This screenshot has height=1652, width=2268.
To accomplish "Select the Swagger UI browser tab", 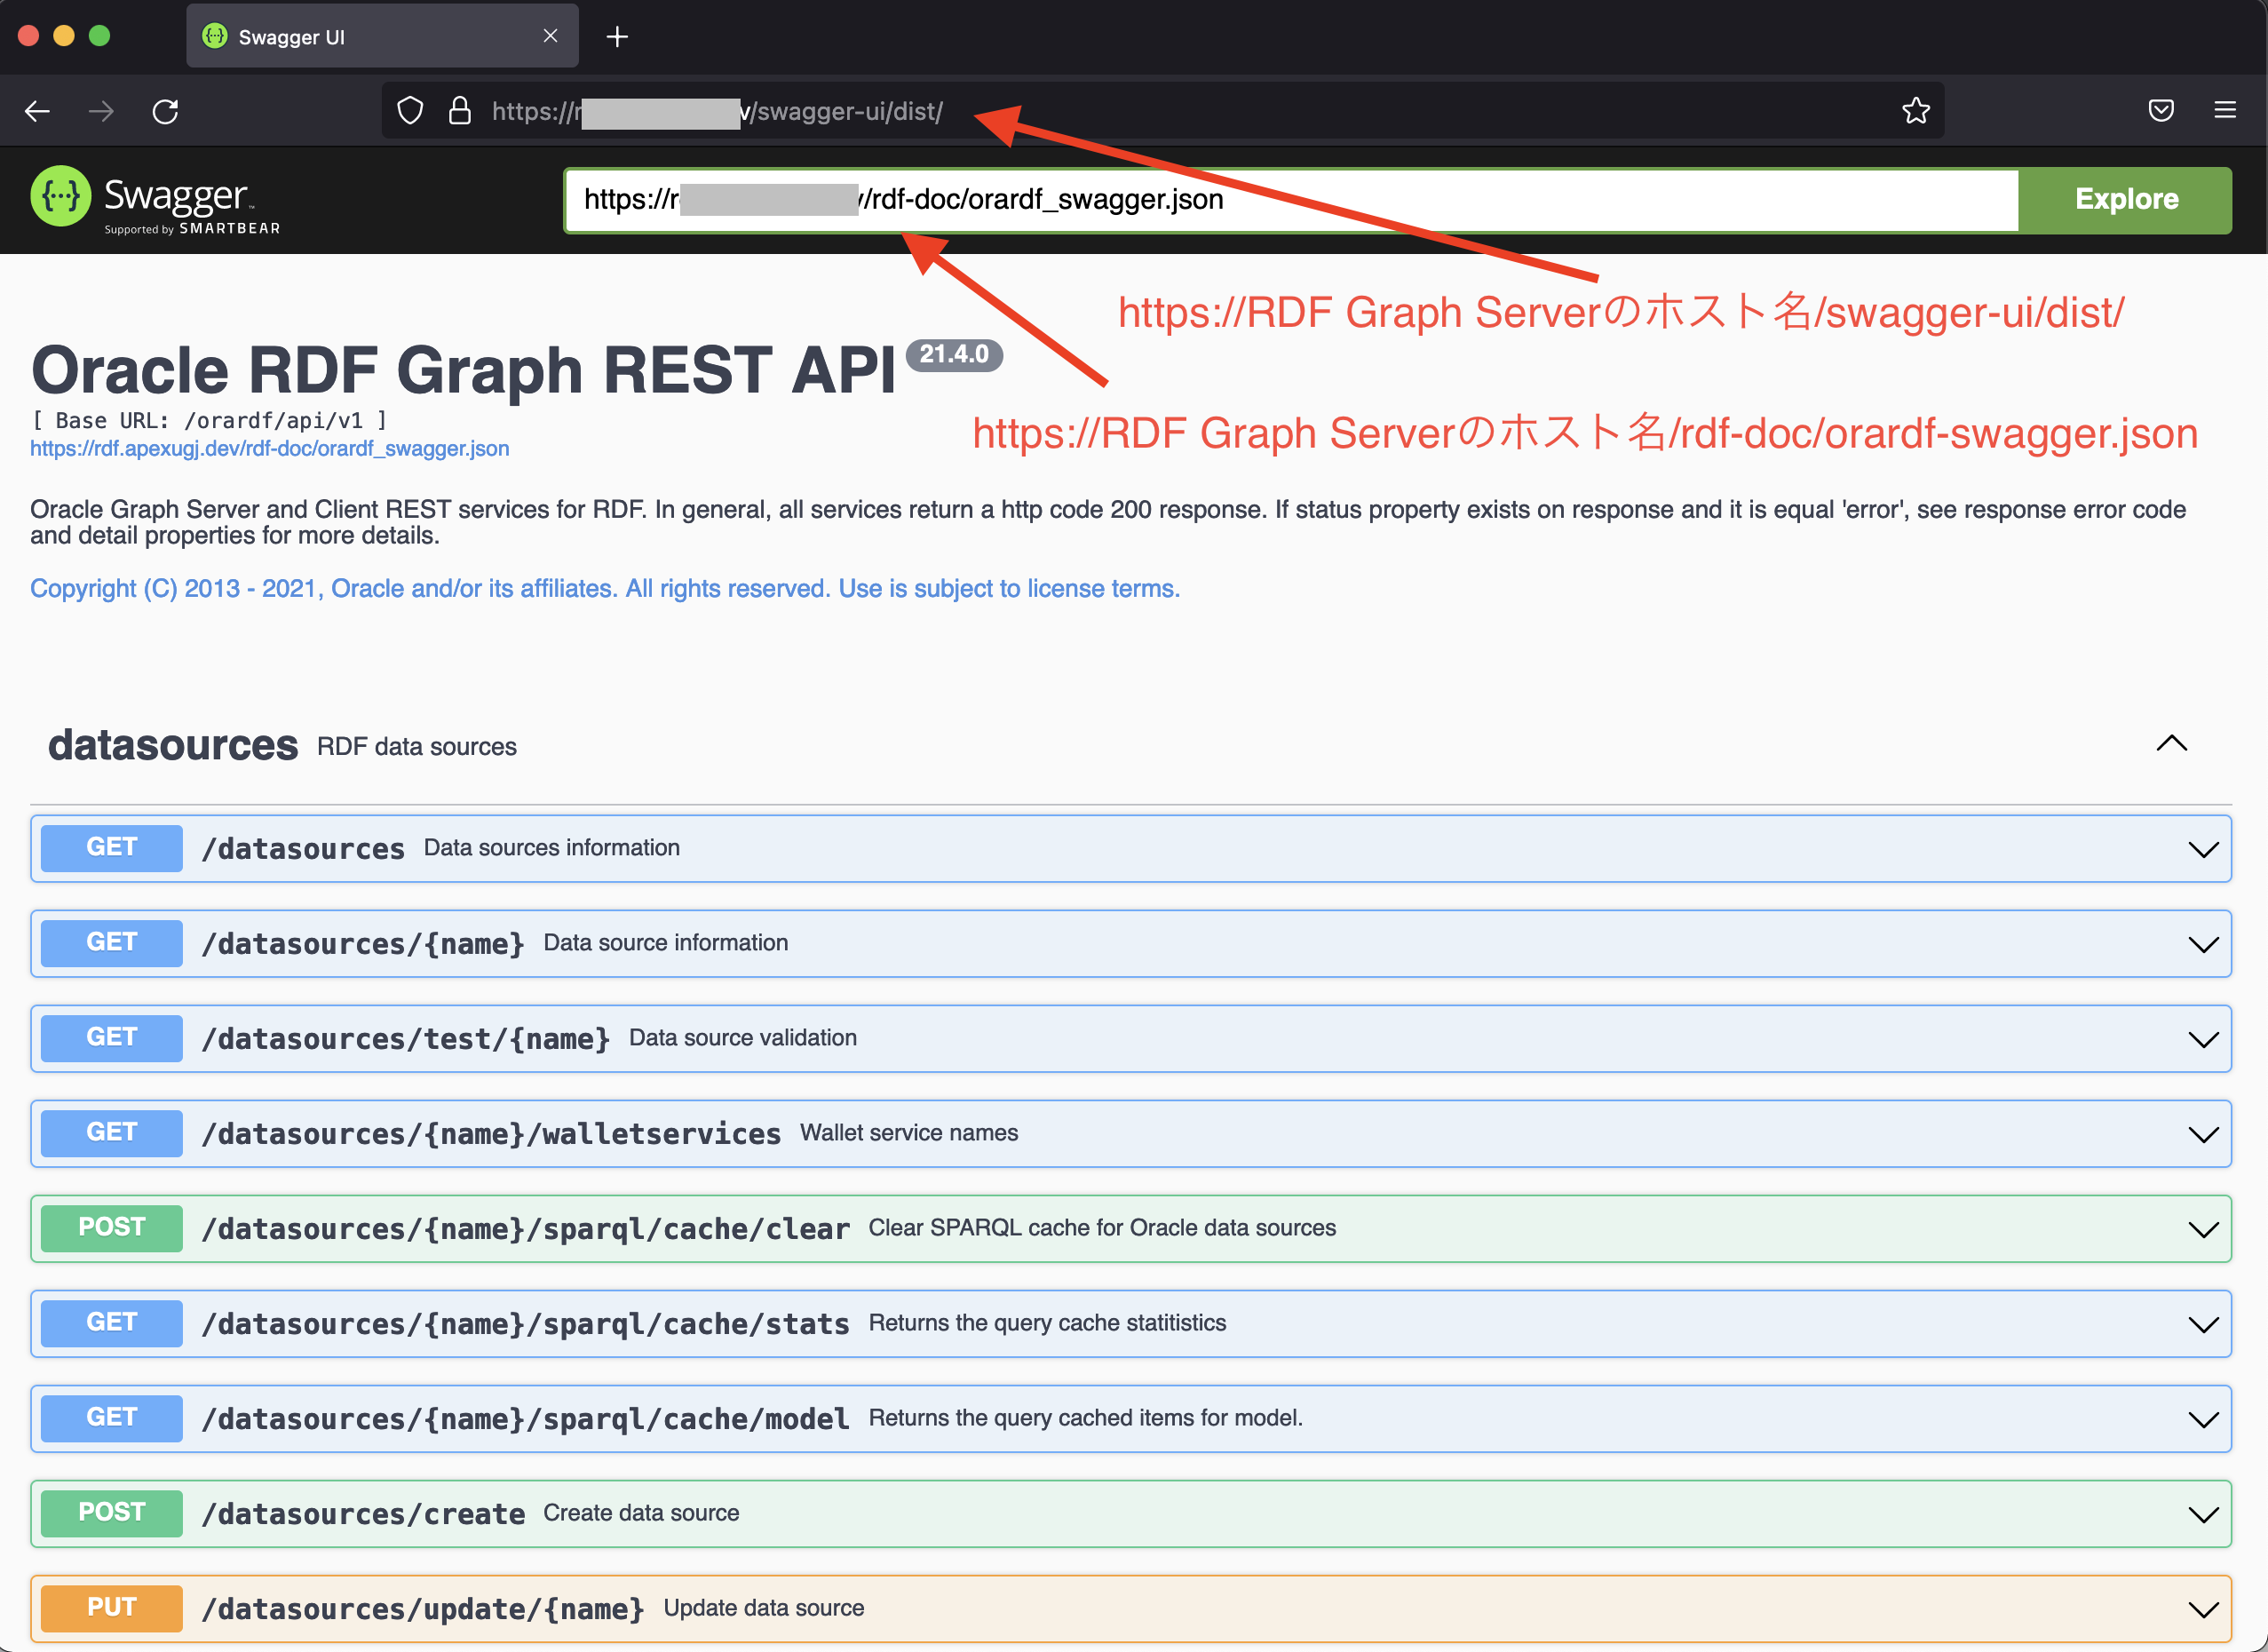I will [x=382, y=36].
